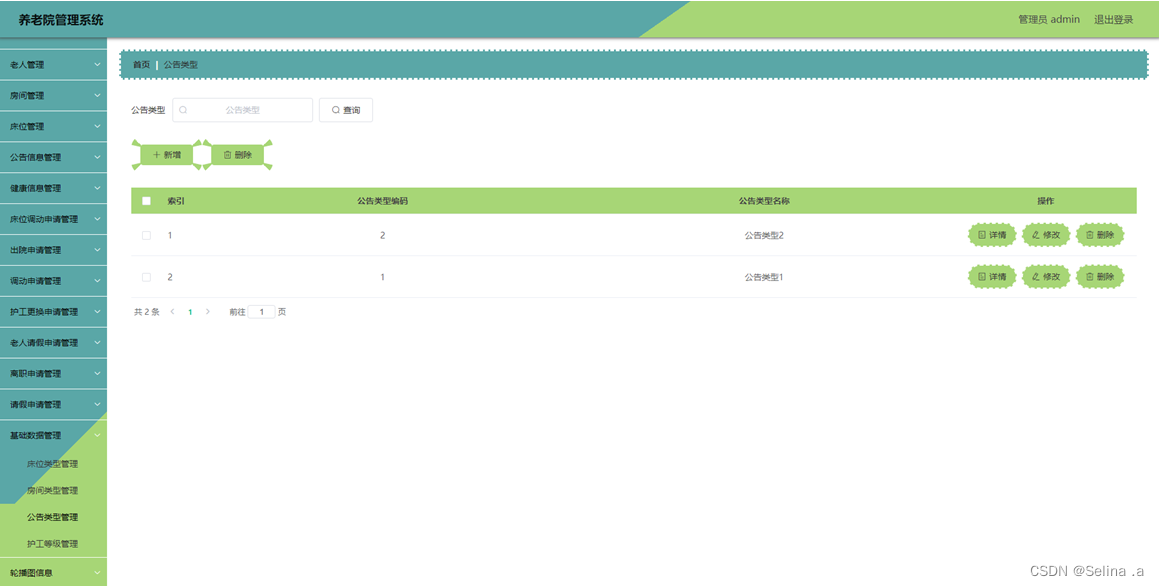
Task: Click the 公告类型1 name cell
Action: coord(764,277)
